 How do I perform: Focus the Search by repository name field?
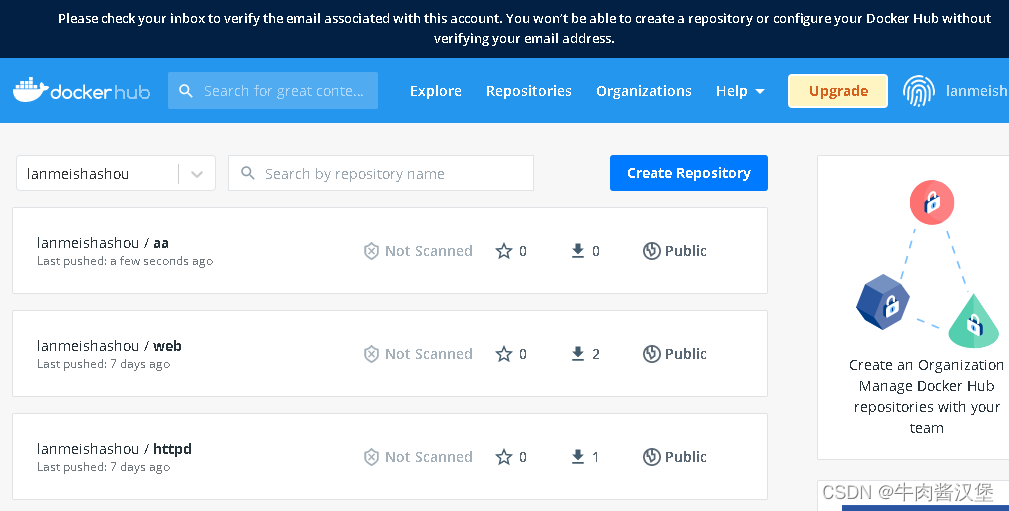[x=381, y=173]
